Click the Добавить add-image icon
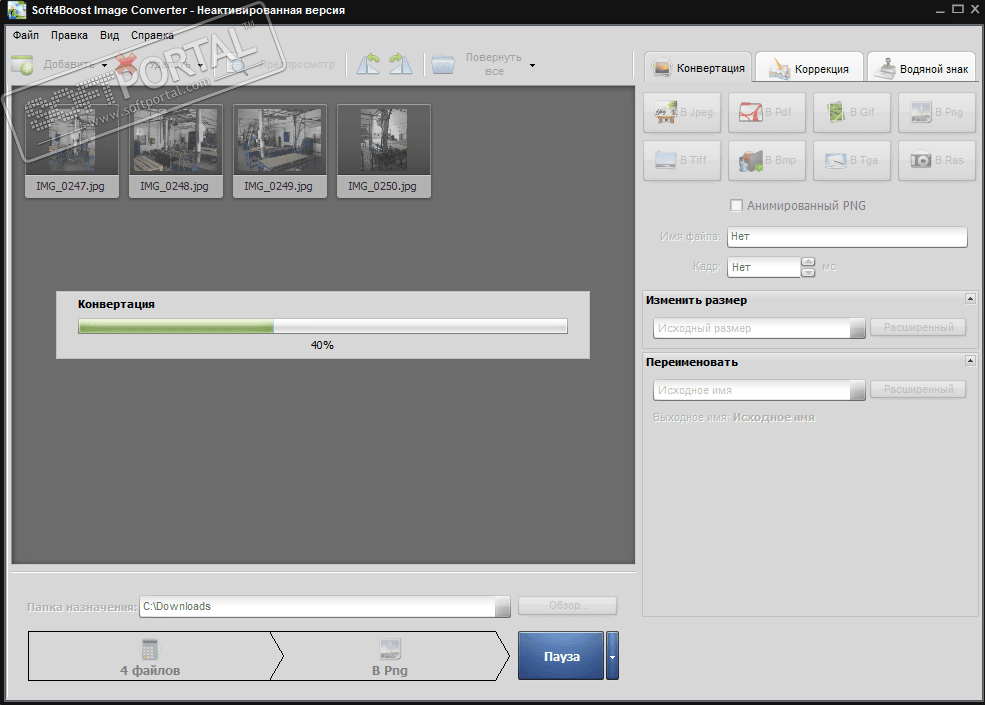 click(22, 65)
